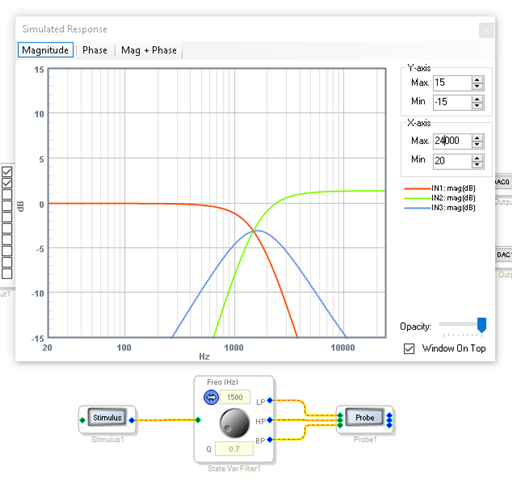Click the X-axis Min input field
512x480 pixels.
452,161
